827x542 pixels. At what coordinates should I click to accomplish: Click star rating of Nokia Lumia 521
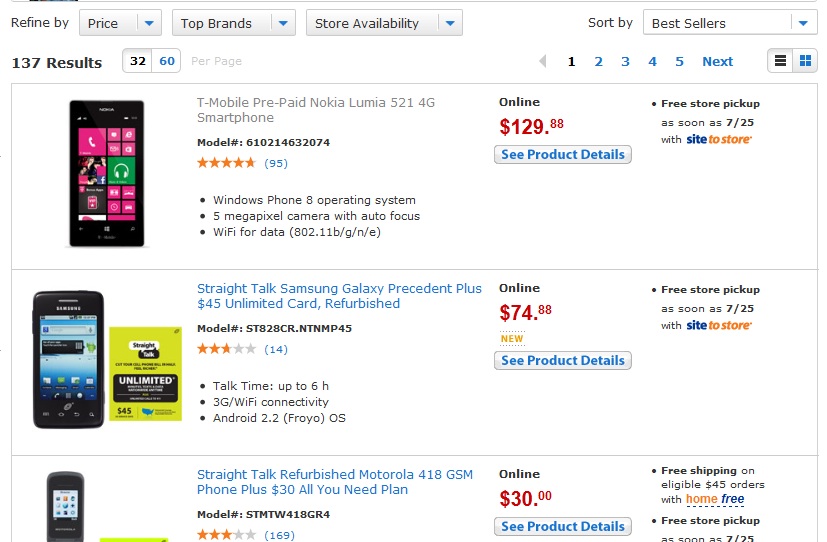point(226,163)
